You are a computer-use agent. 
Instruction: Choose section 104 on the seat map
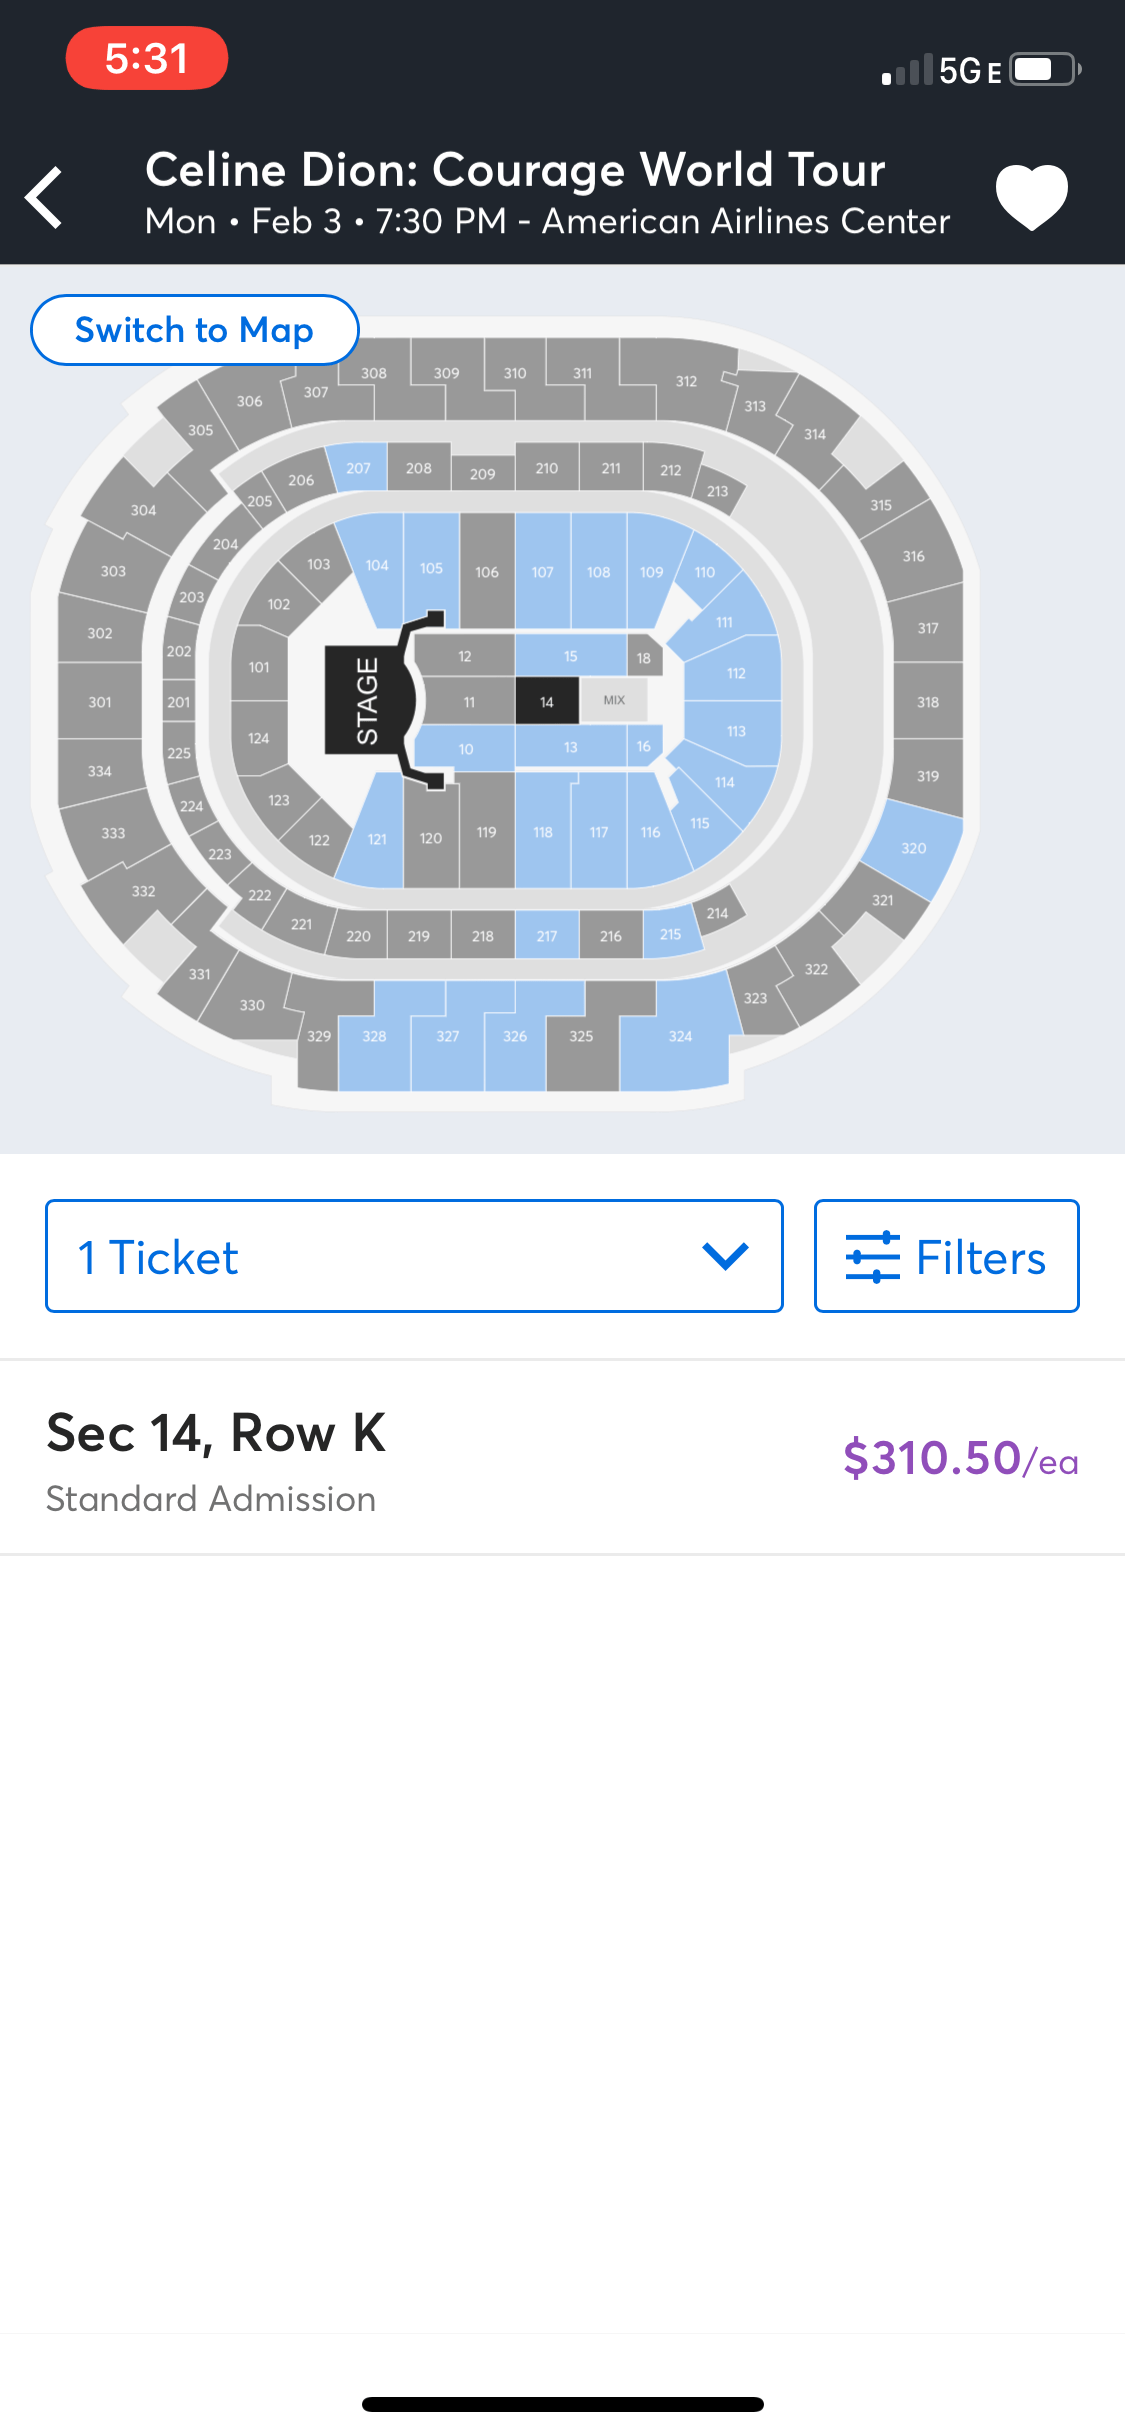pos(377,567)
